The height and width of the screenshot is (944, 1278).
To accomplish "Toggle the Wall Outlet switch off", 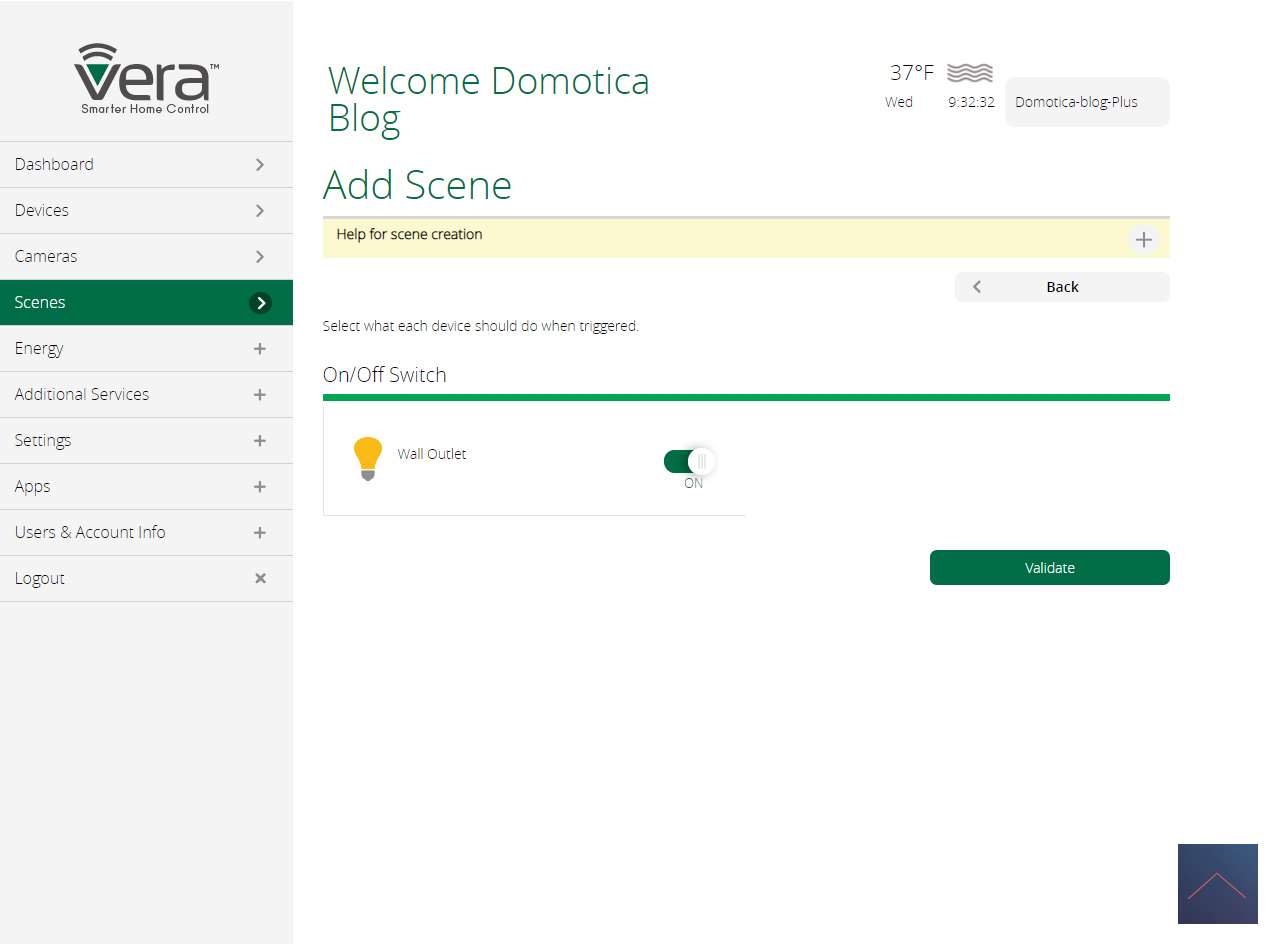I will click(x=689, y=461).
